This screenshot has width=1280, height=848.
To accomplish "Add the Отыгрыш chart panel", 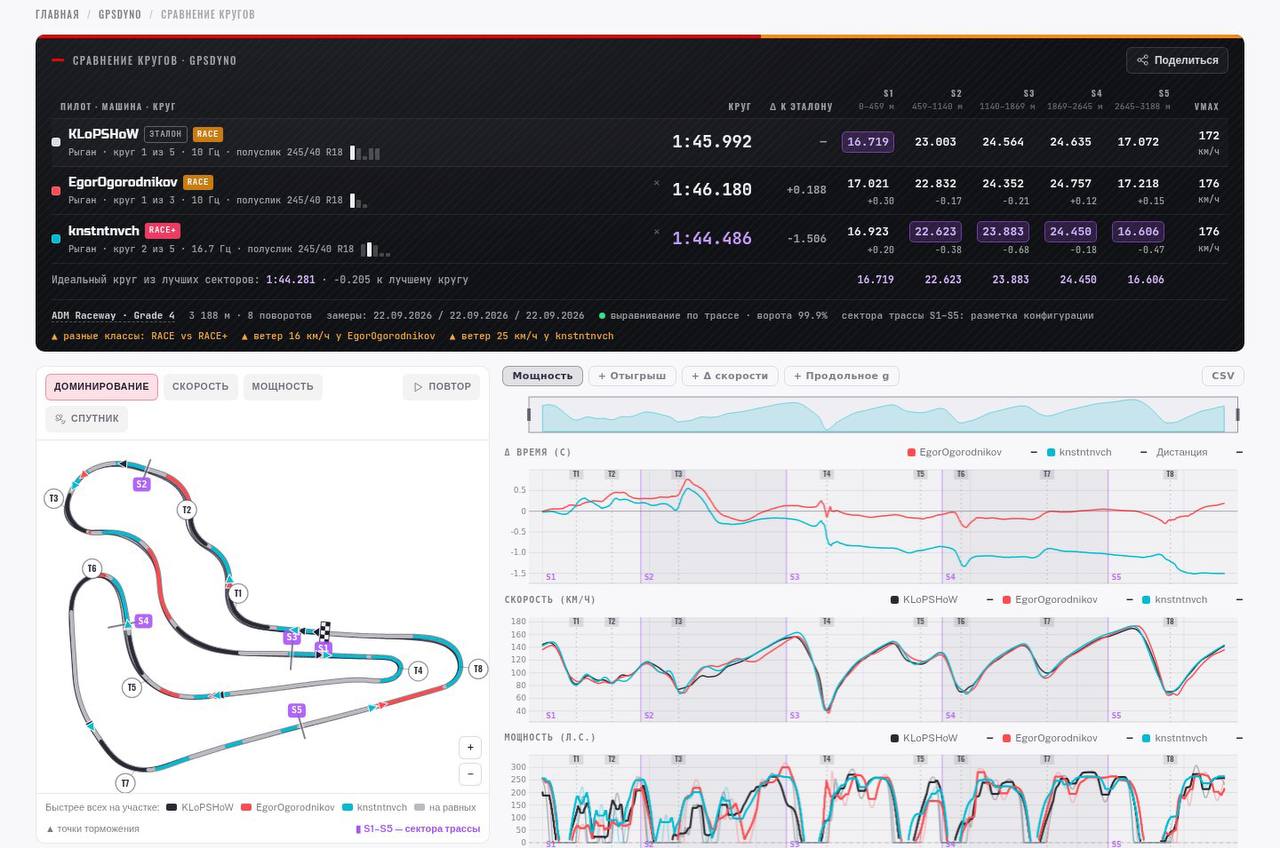I will [632, 376].
